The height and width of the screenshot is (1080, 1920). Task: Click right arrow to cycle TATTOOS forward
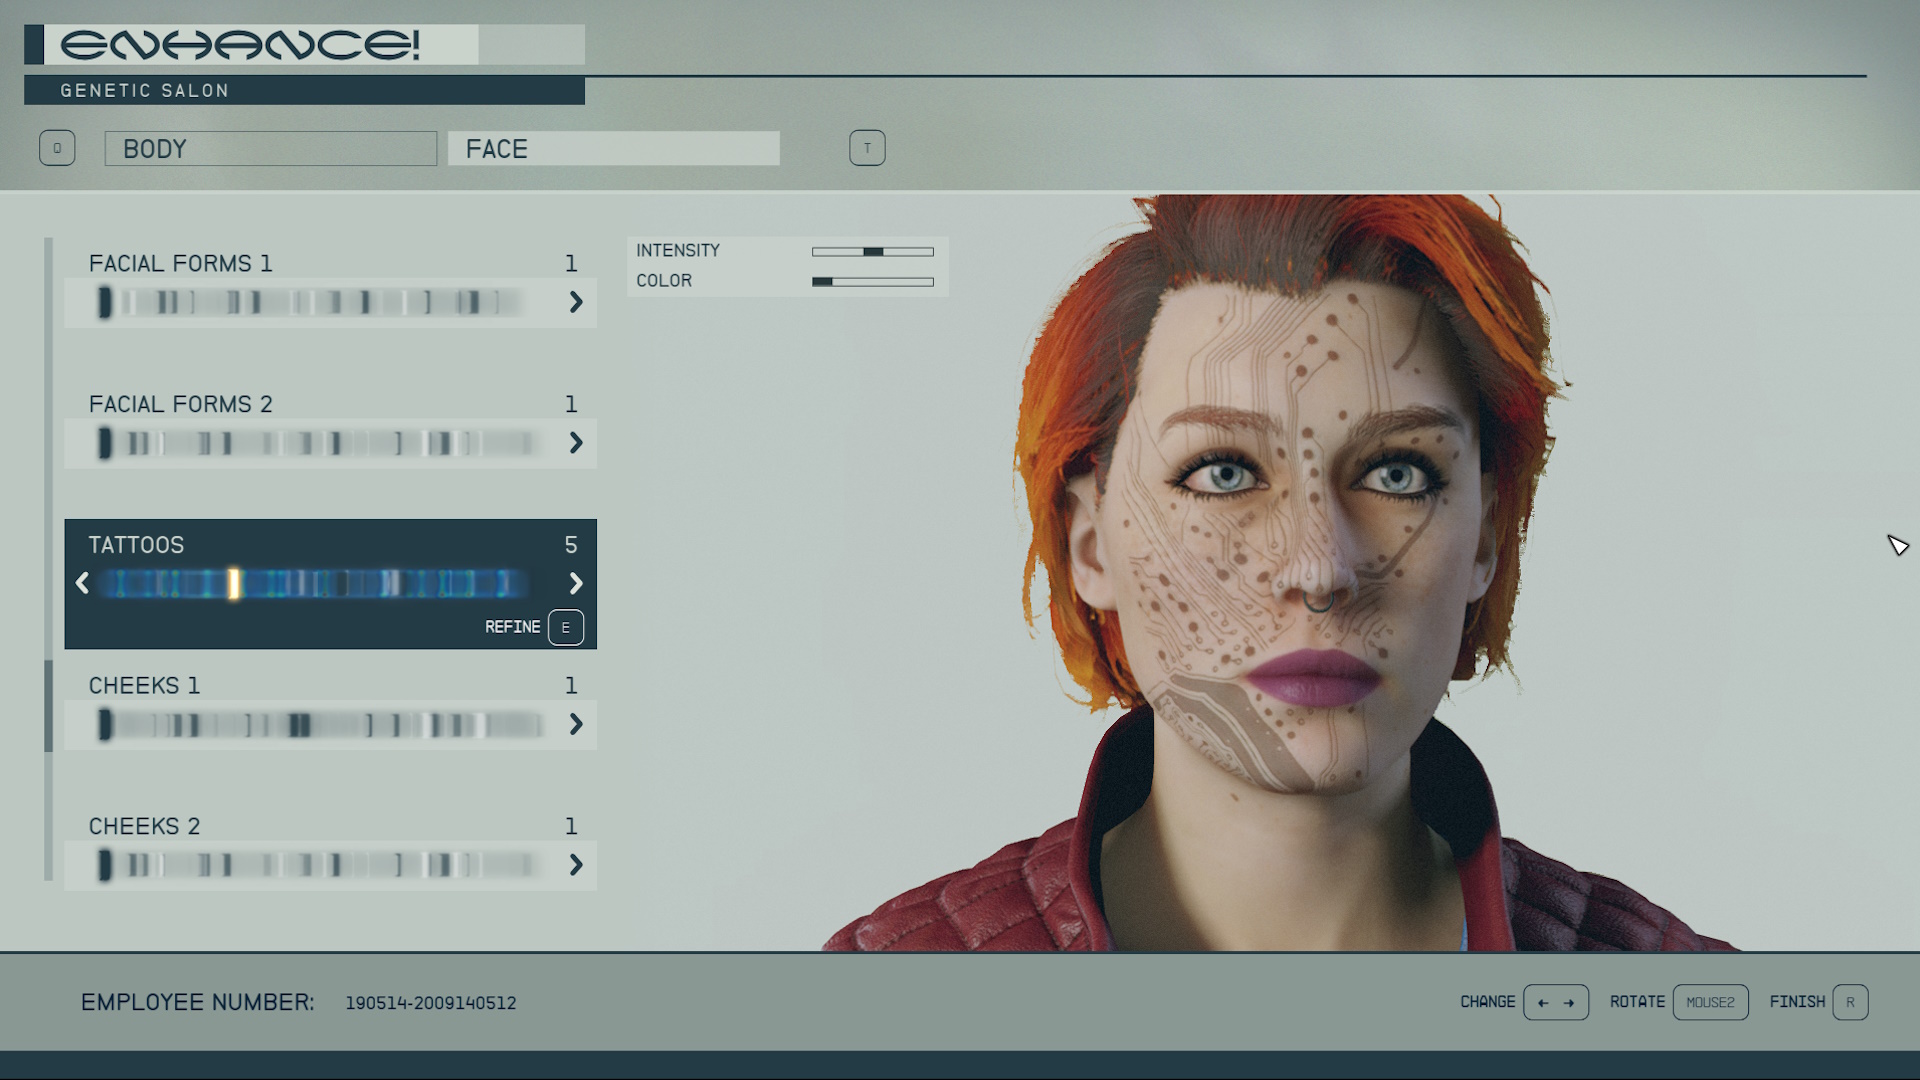[576, 584]
